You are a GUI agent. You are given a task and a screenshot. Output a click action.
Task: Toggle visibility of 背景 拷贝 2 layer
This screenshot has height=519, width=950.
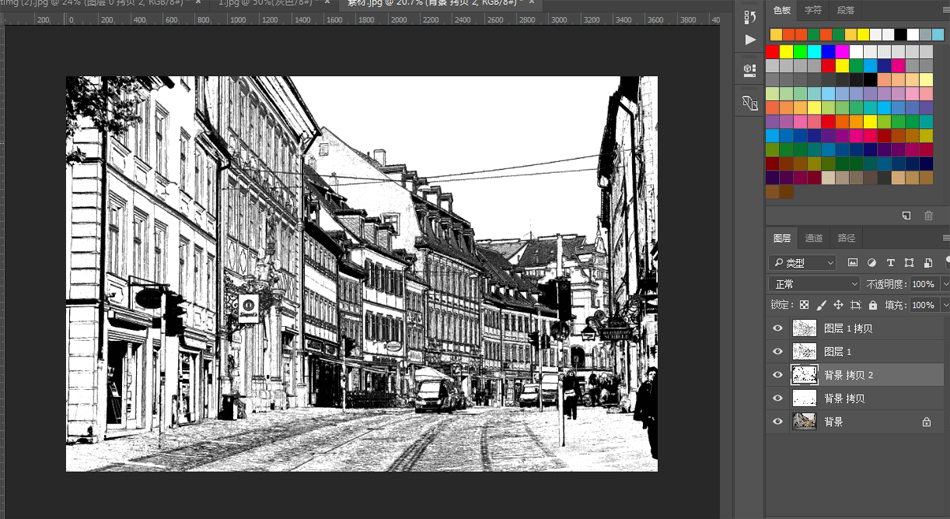778,375
